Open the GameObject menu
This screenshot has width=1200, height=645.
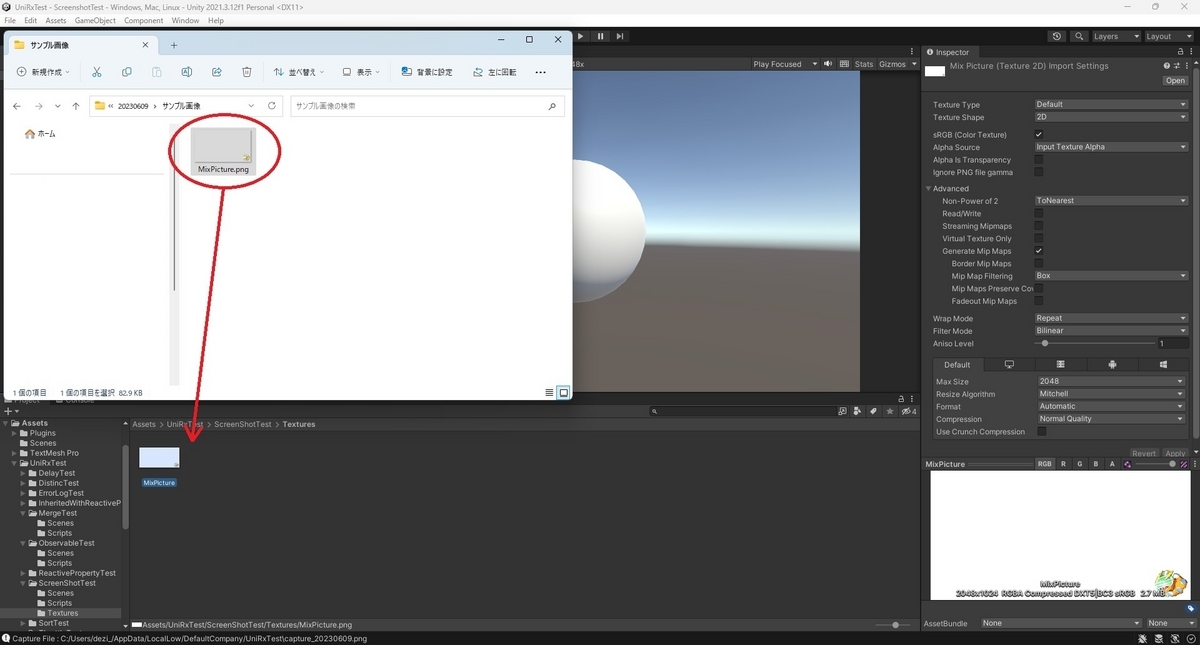pos(95,19)
